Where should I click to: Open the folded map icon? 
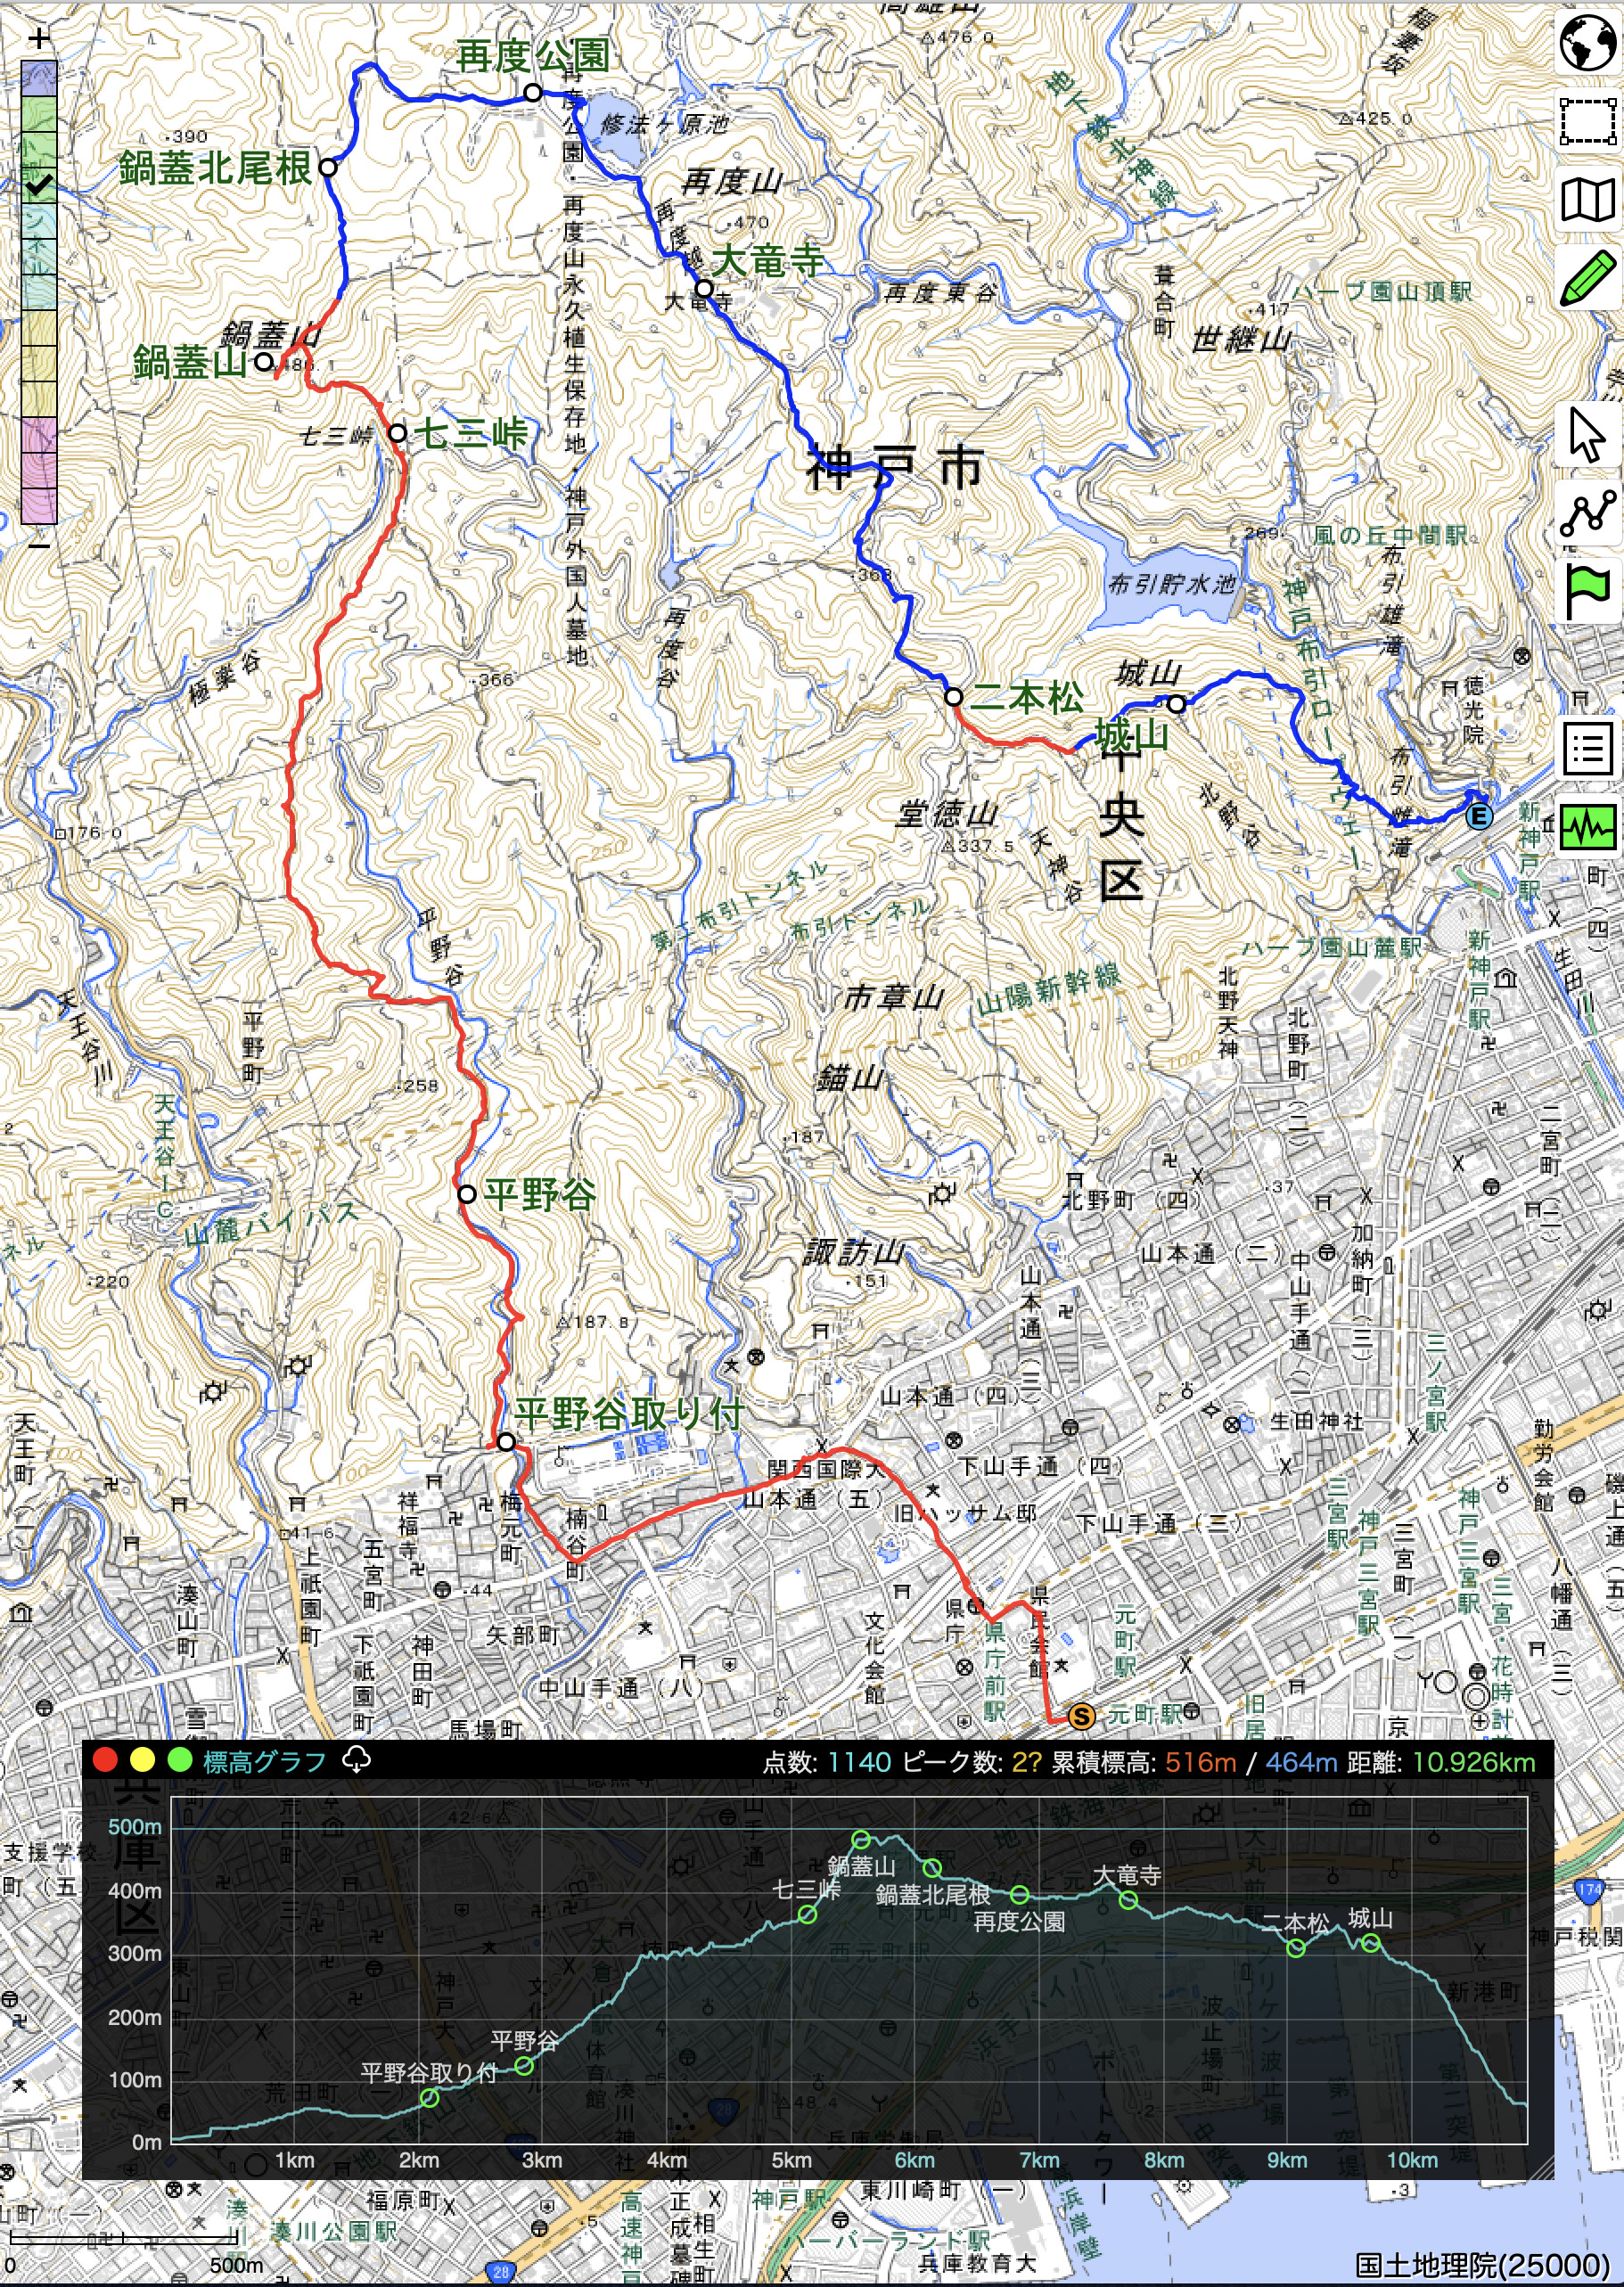click(1587, 199)
